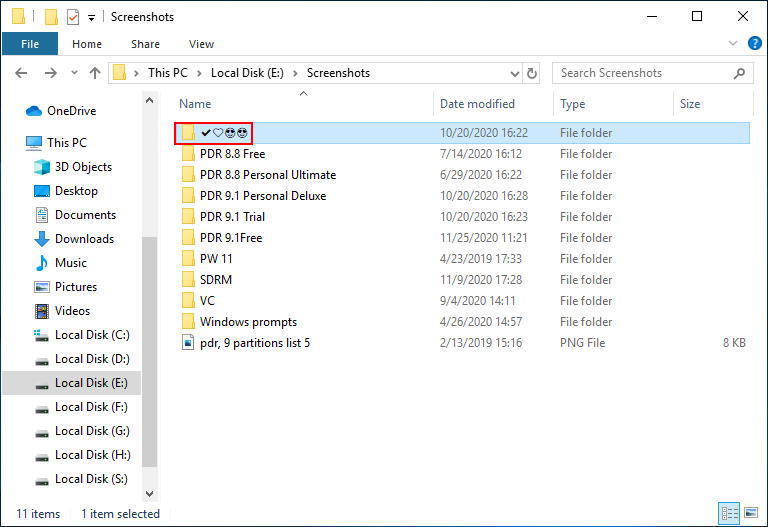Click This PC in the address bar
Viewport: 768px width, 527px height.
tap(168, 73)
